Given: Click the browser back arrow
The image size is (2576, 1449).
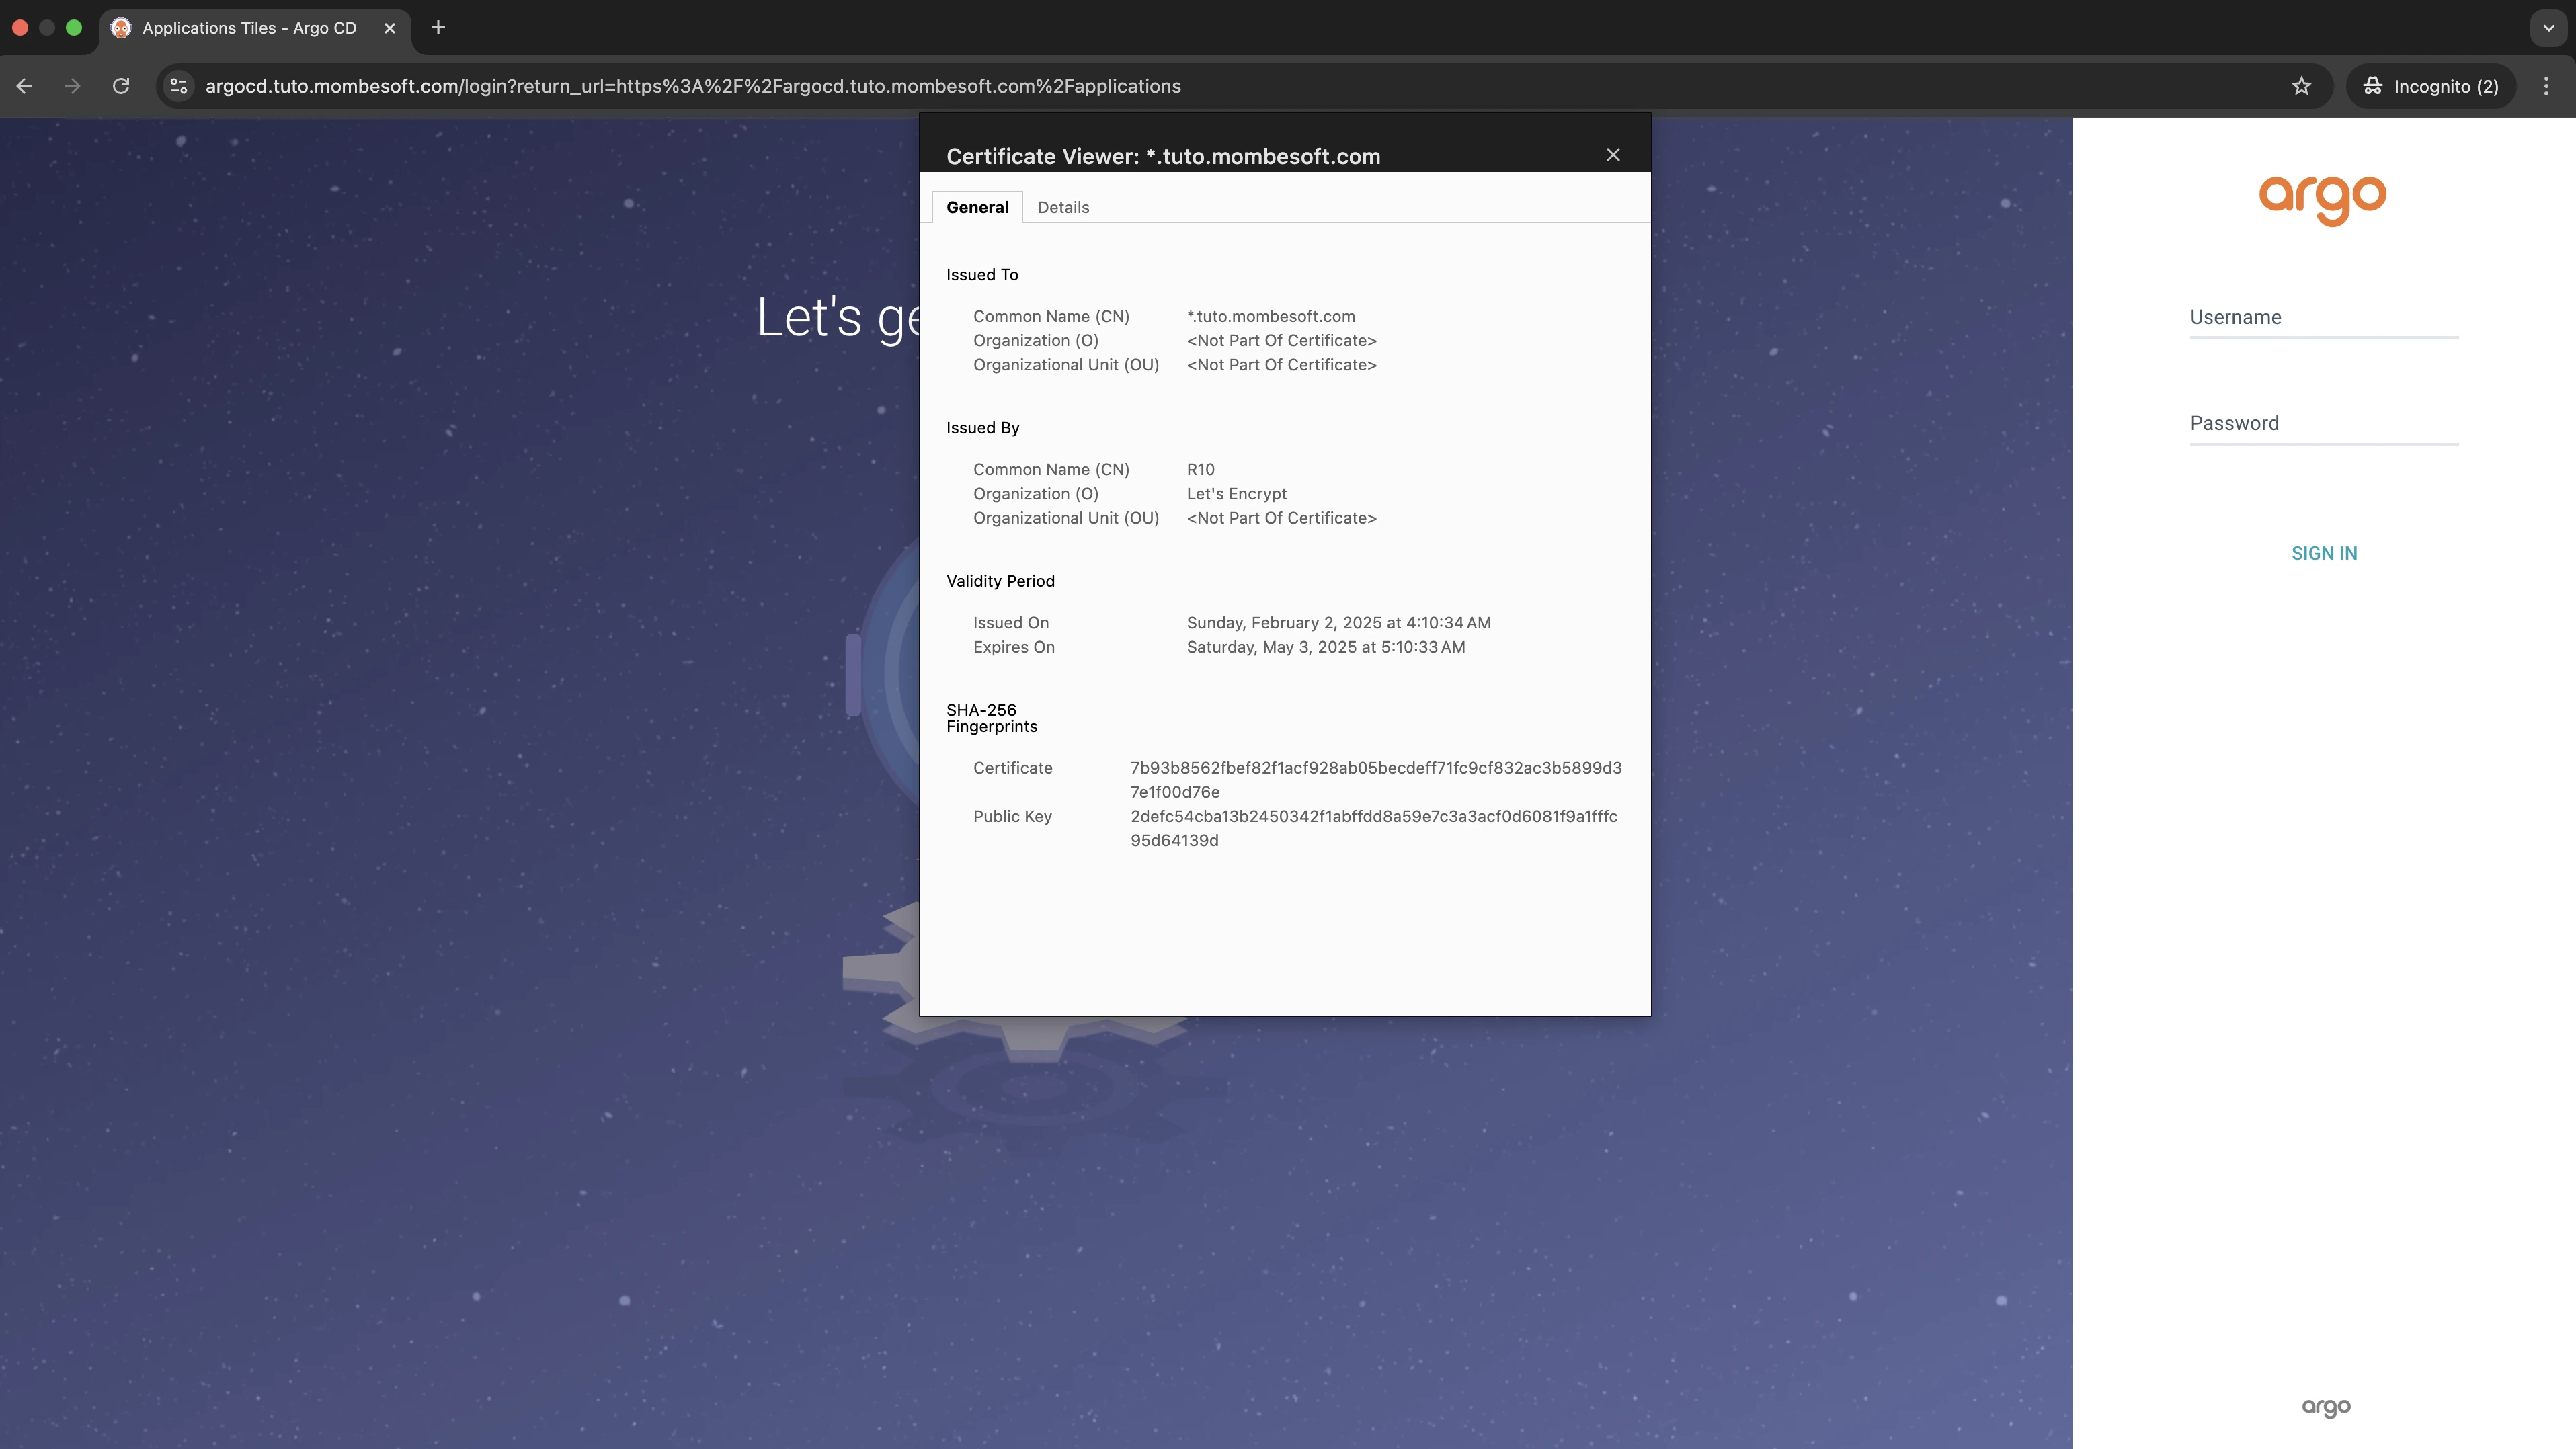Looking at the screenshot, I should [25, 86].
